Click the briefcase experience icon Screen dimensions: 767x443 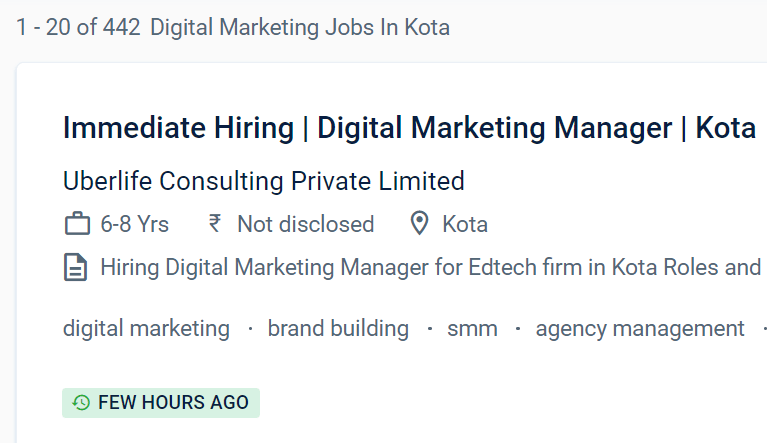tap(77, 224)
